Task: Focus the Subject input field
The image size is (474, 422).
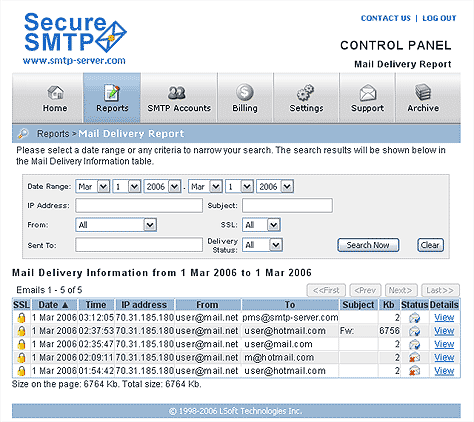Action: (287, 205)
